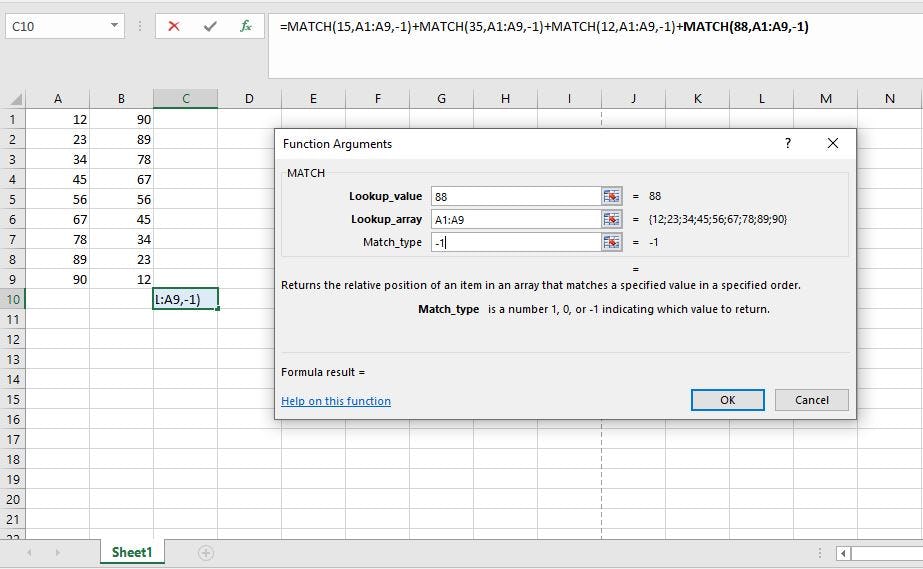Select all cells via corner triangle
The height and width of the screenshot is (569, 923).
click(16, 99)
